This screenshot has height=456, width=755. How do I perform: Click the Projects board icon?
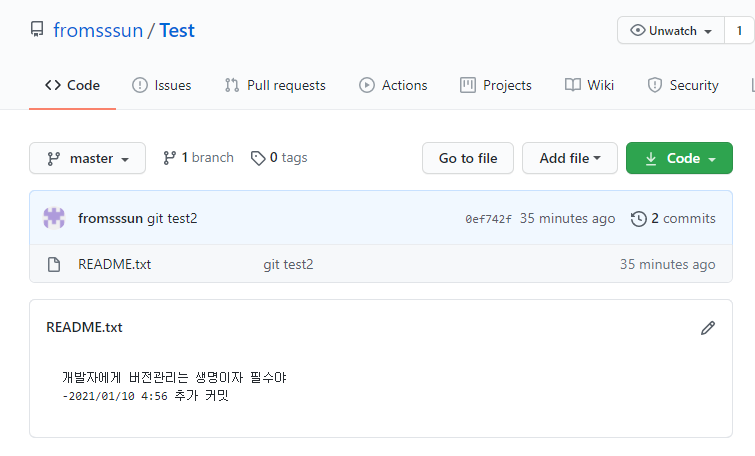(468, 85)
